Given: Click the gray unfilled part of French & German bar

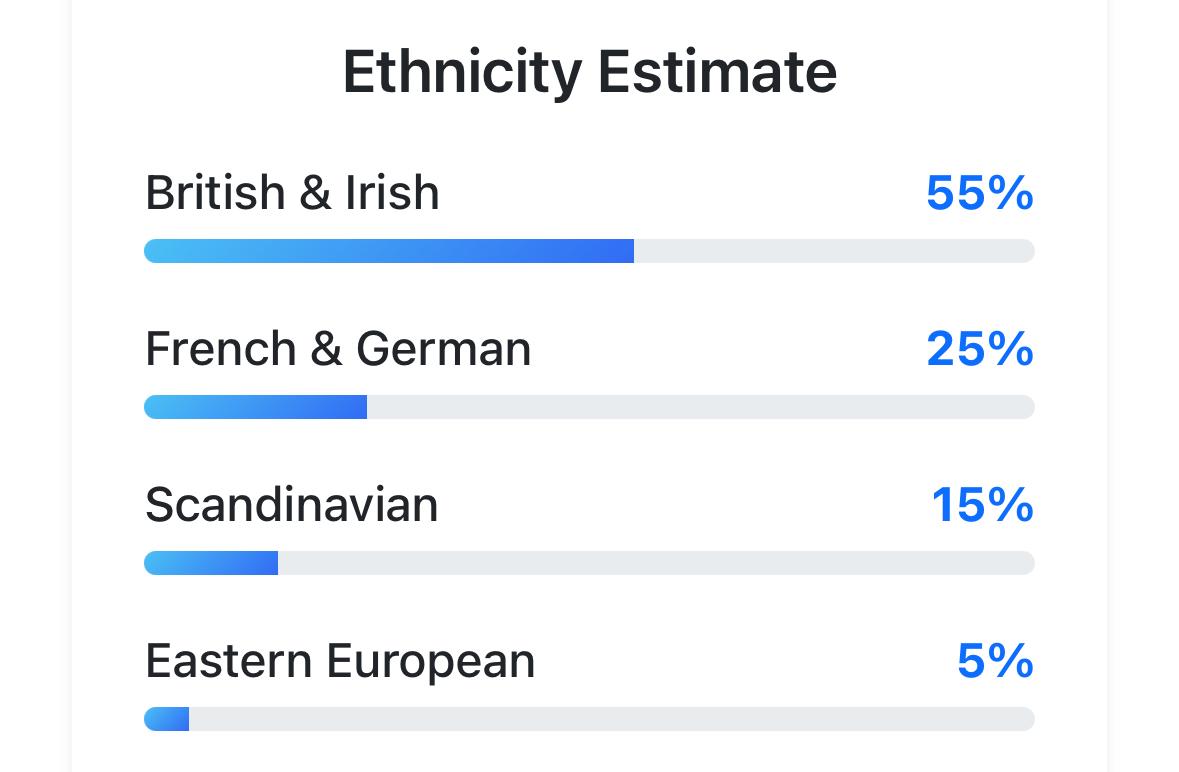Looking at the screenshot, I should pyautogui.click(x=700, y=407).
